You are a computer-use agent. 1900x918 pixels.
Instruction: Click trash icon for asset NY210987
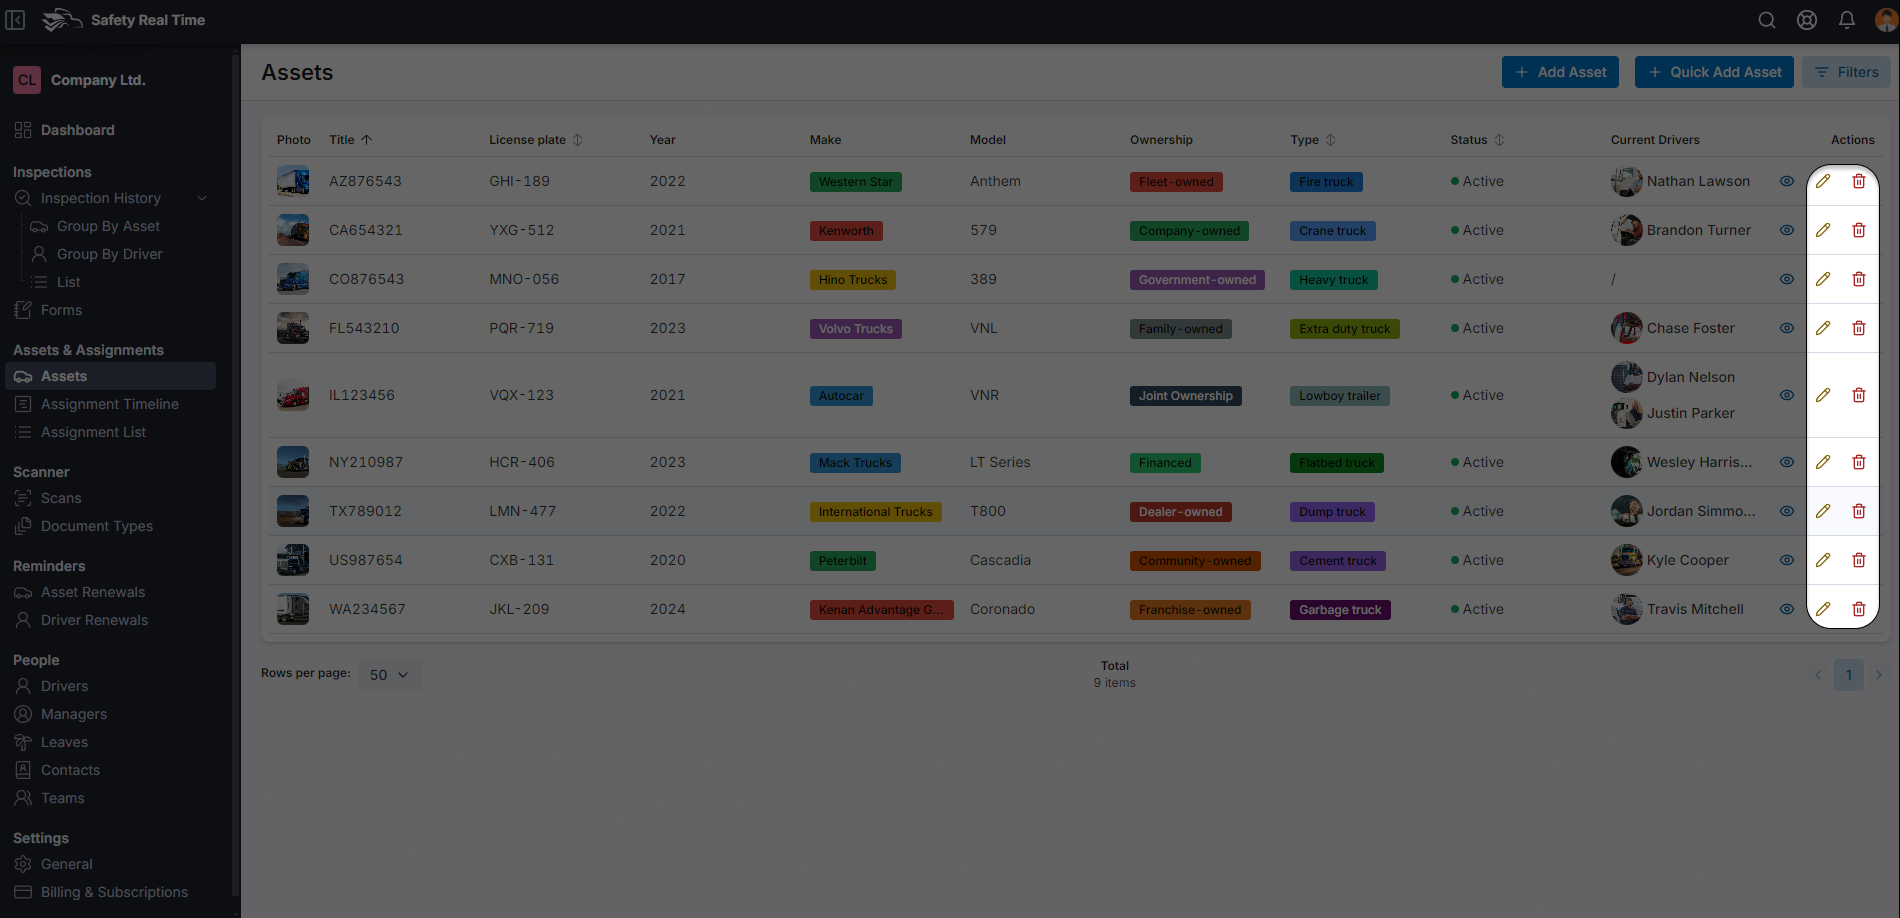[x=1858, y=462]
